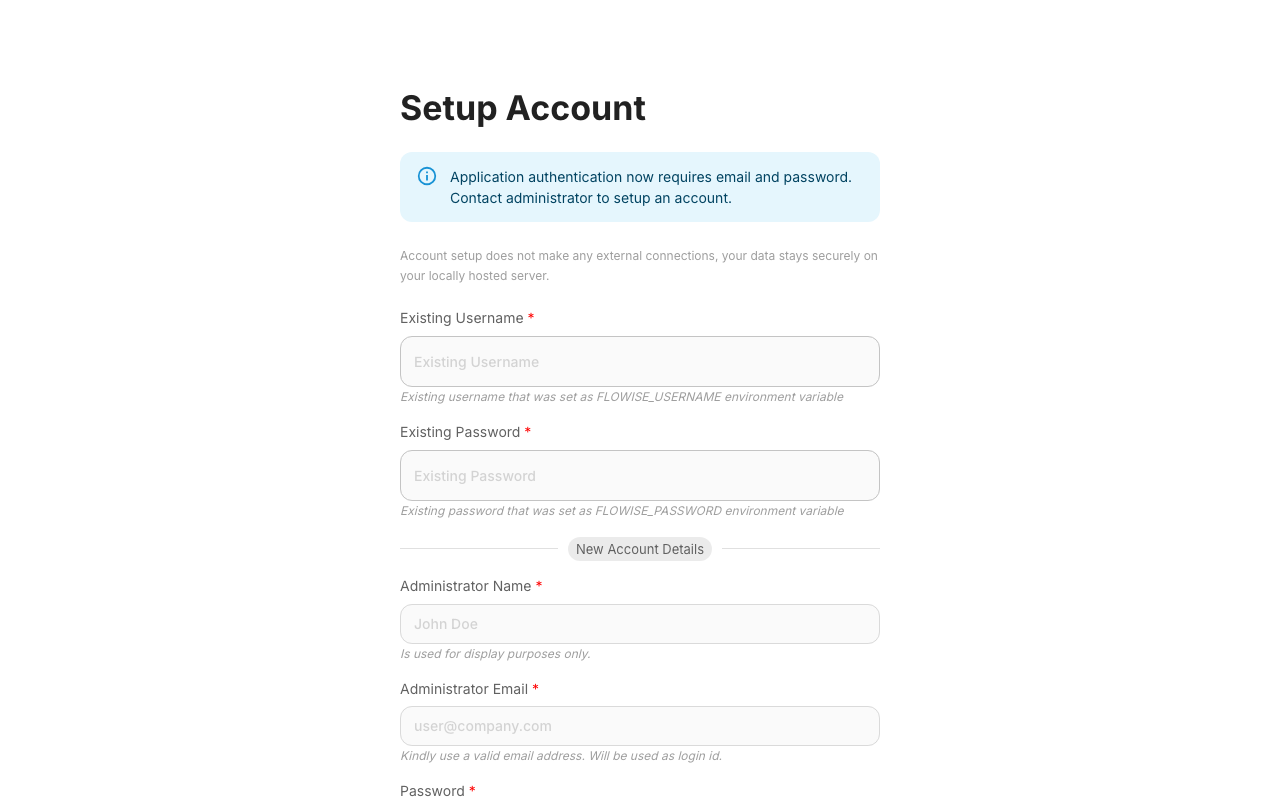
Task: Click the required asterisk beside Administrator Email
Action: click(535, 688)
